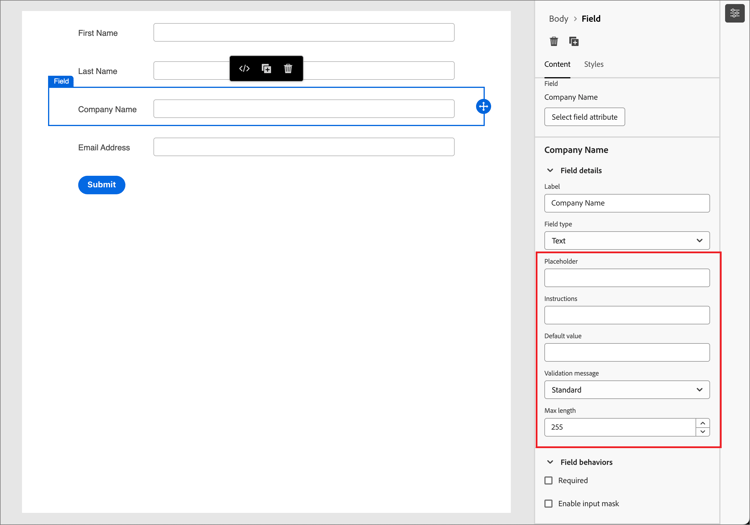Click the First Name label on canvas
The height and width of the screenshot is (525, 750).
98,33
